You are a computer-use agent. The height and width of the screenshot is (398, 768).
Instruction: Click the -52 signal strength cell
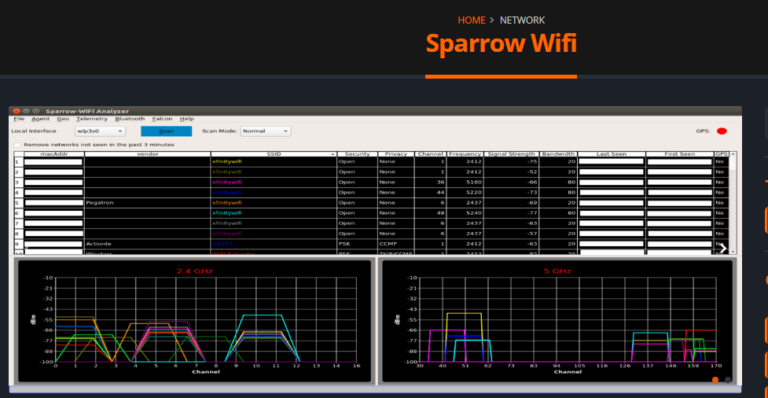pyautogui.click(x=511, y=172)
